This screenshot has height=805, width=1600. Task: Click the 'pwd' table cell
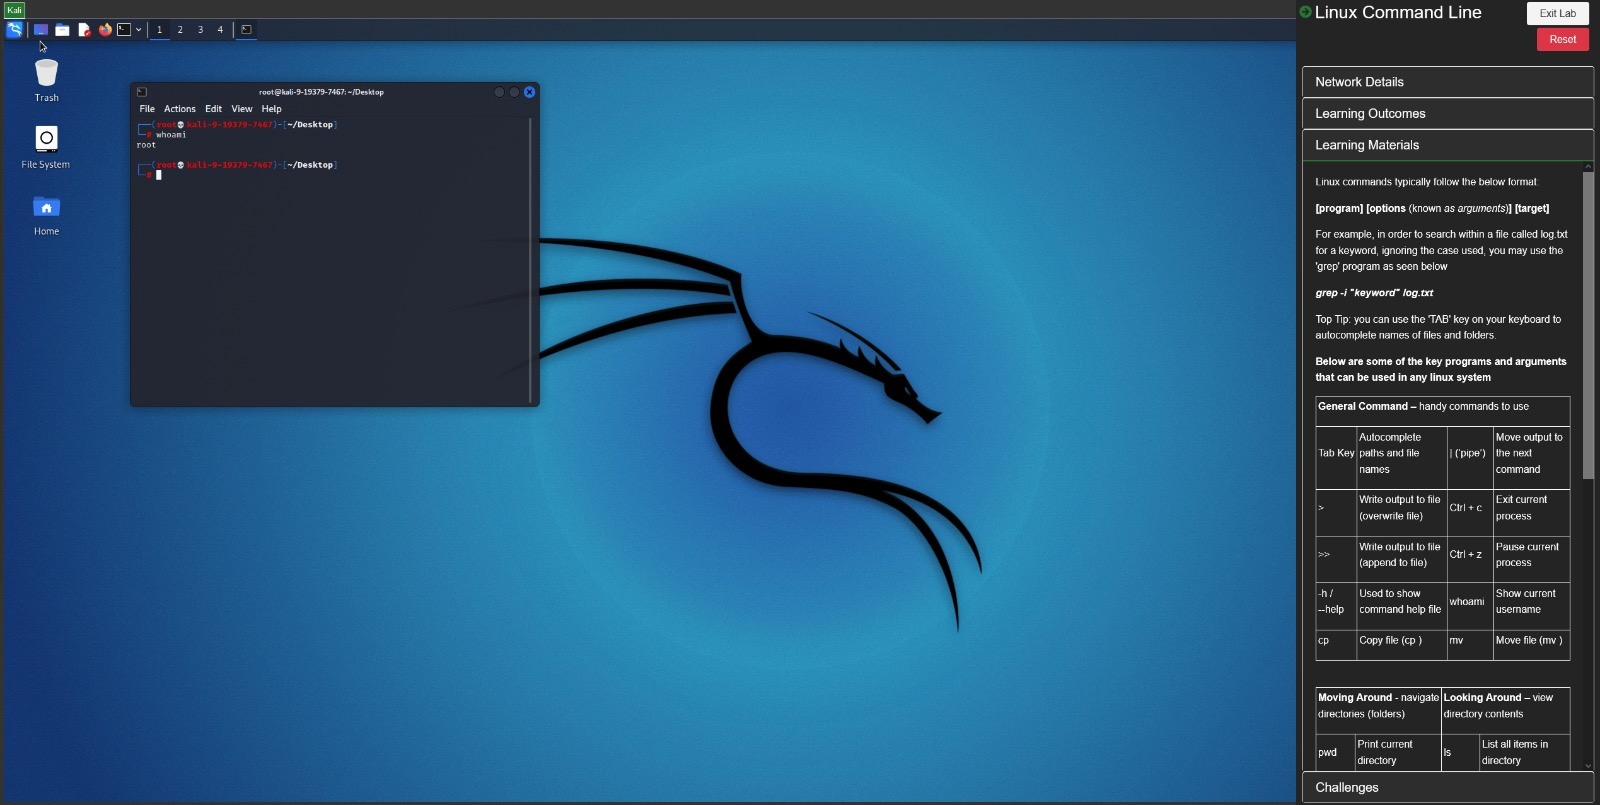click(x=1335, y=752)
